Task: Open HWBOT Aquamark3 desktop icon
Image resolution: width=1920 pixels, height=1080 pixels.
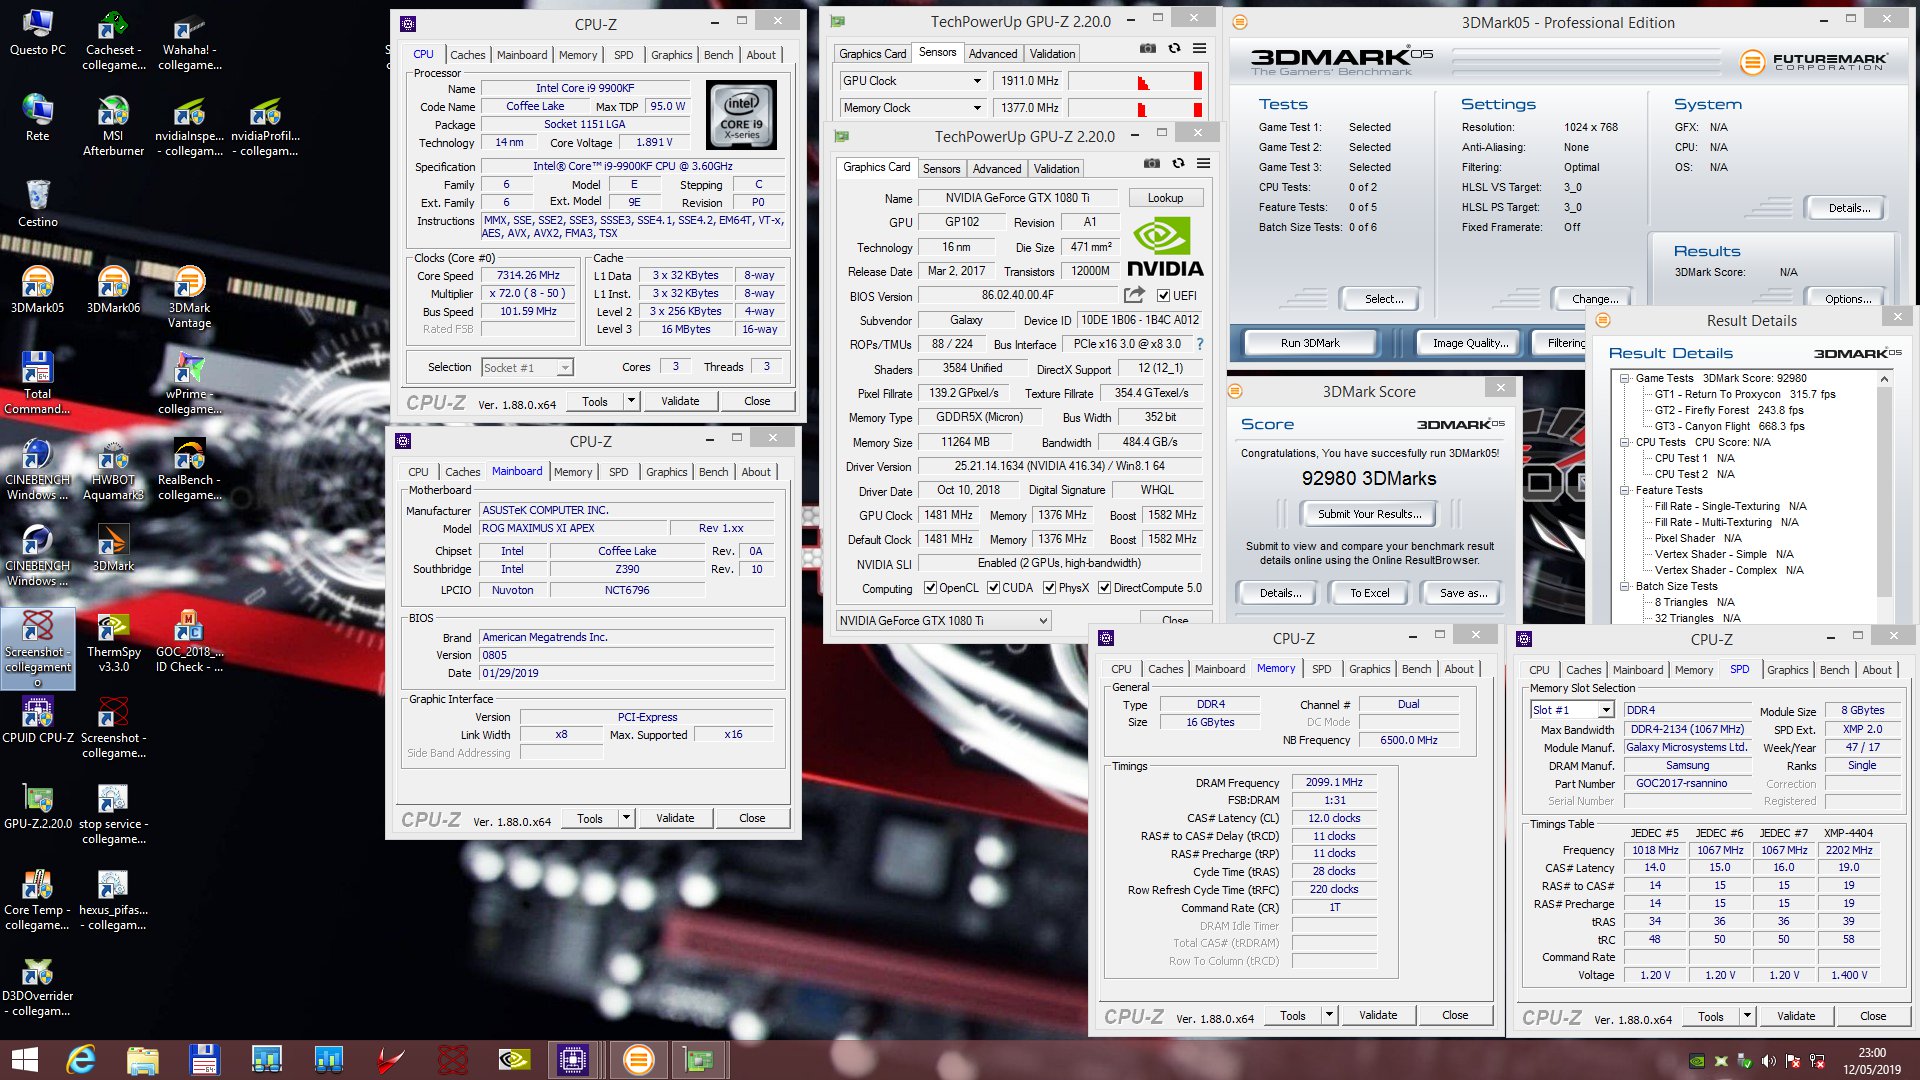Action: (x=113, y=470)
